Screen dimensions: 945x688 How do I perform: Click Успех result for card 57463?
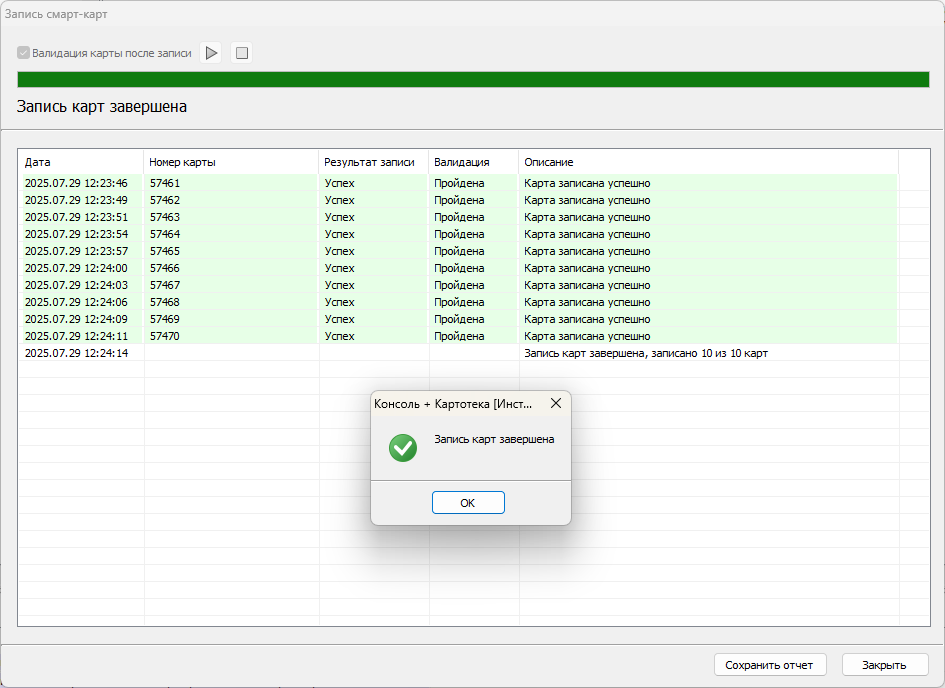click(x=340, y=217)
